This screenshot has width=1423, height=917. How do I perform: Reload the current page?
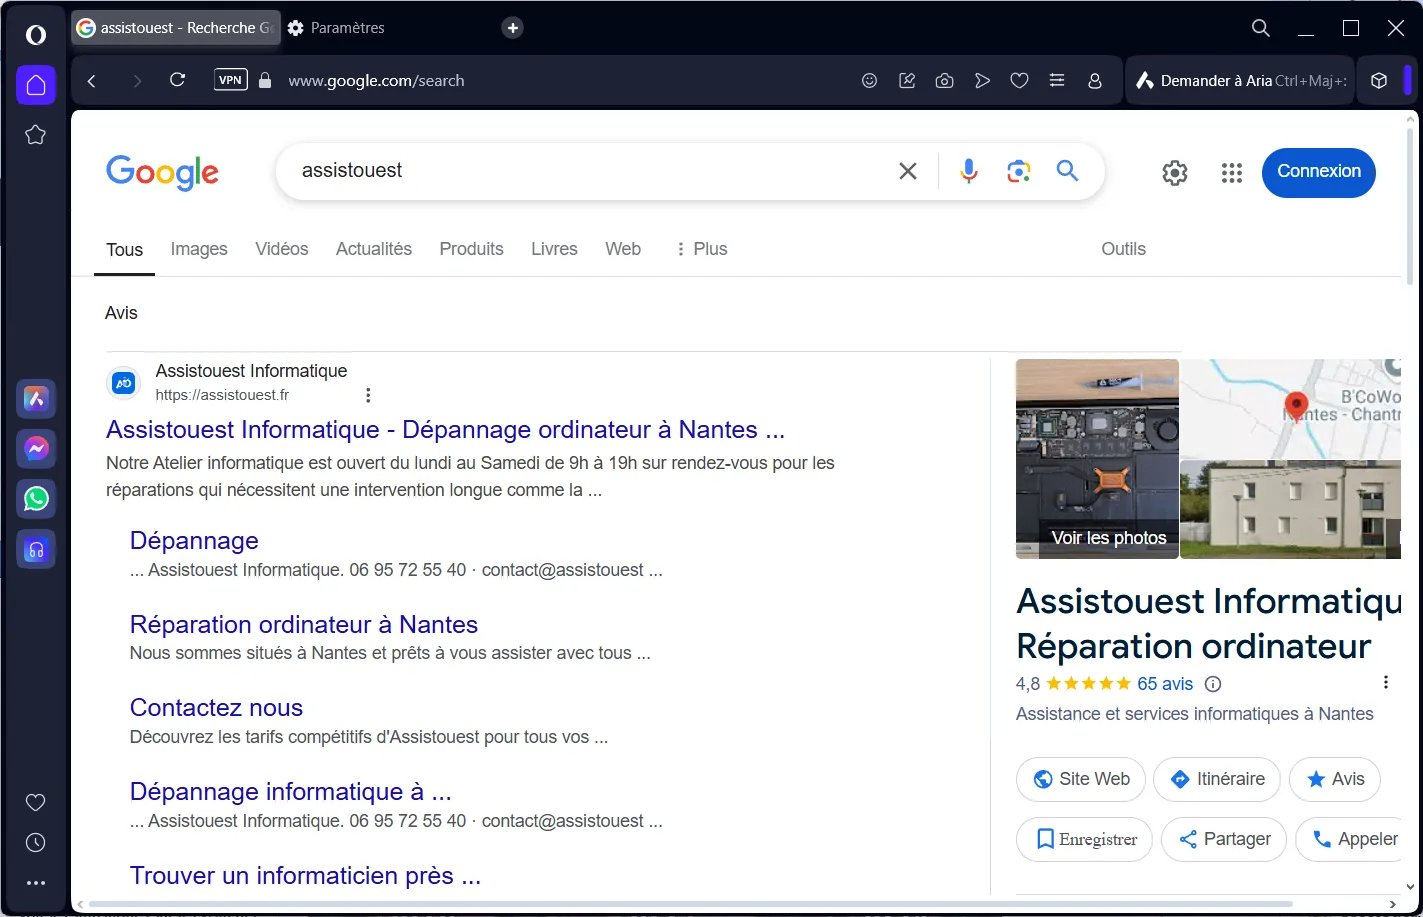(x=178, y=80)
